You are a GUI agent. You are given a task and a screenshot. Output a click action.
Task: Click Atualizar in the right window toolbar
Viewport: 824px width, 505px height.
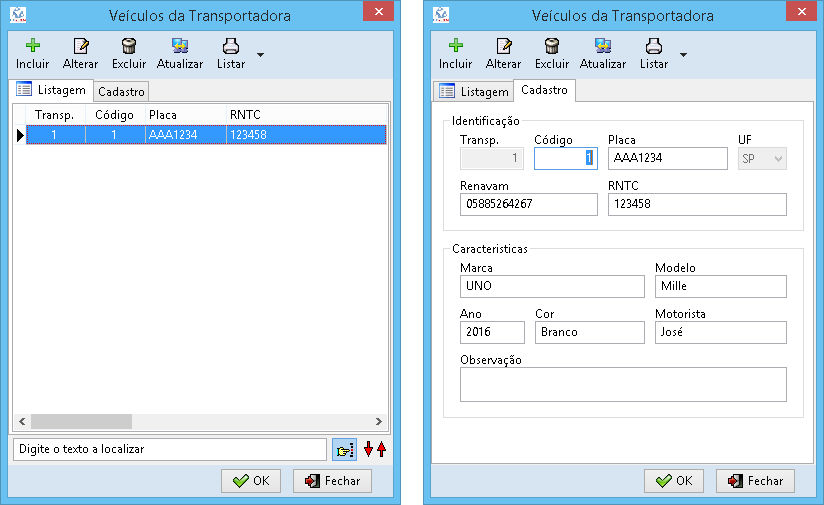click(x=603, y=54)
